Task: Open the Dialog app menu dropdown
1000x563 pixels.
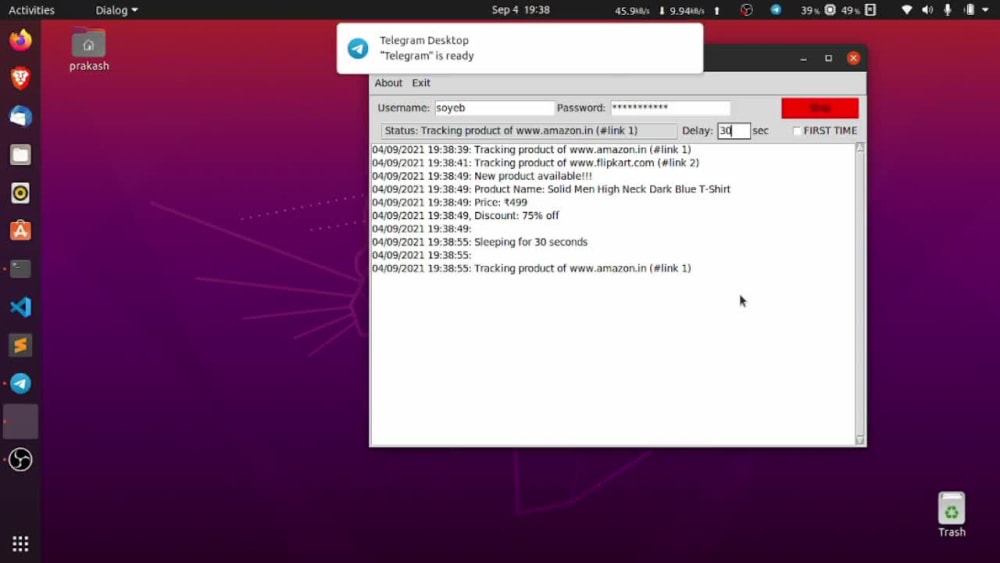Action: pos(116,10)
